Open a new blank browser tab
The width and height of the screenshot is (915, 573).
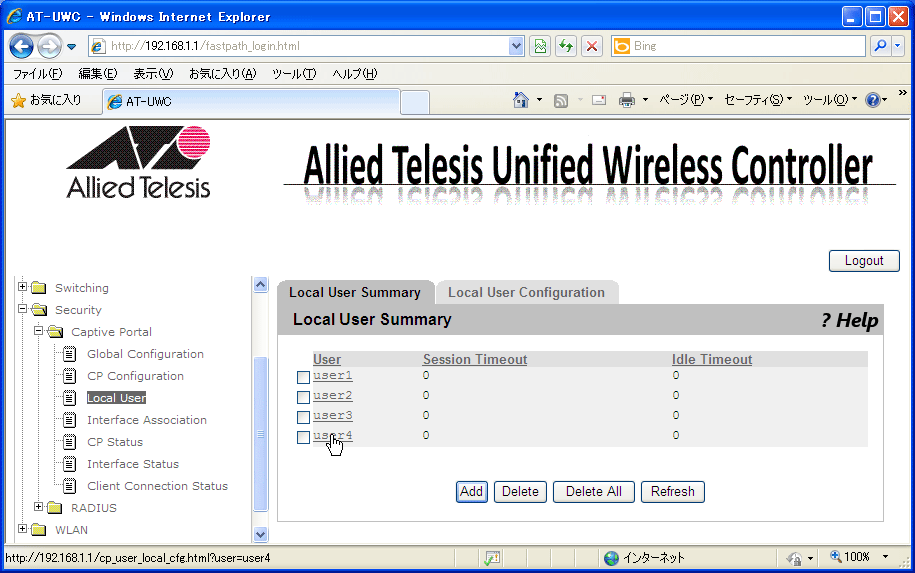click(415, 103)
